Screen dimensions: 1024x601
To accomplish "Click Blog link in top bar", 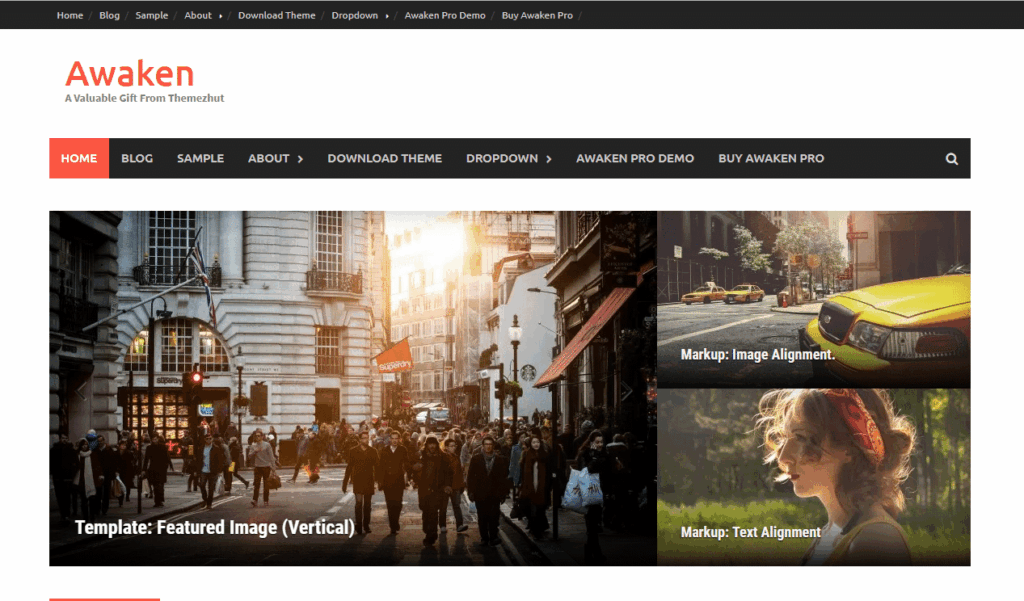I will [109, 15].
